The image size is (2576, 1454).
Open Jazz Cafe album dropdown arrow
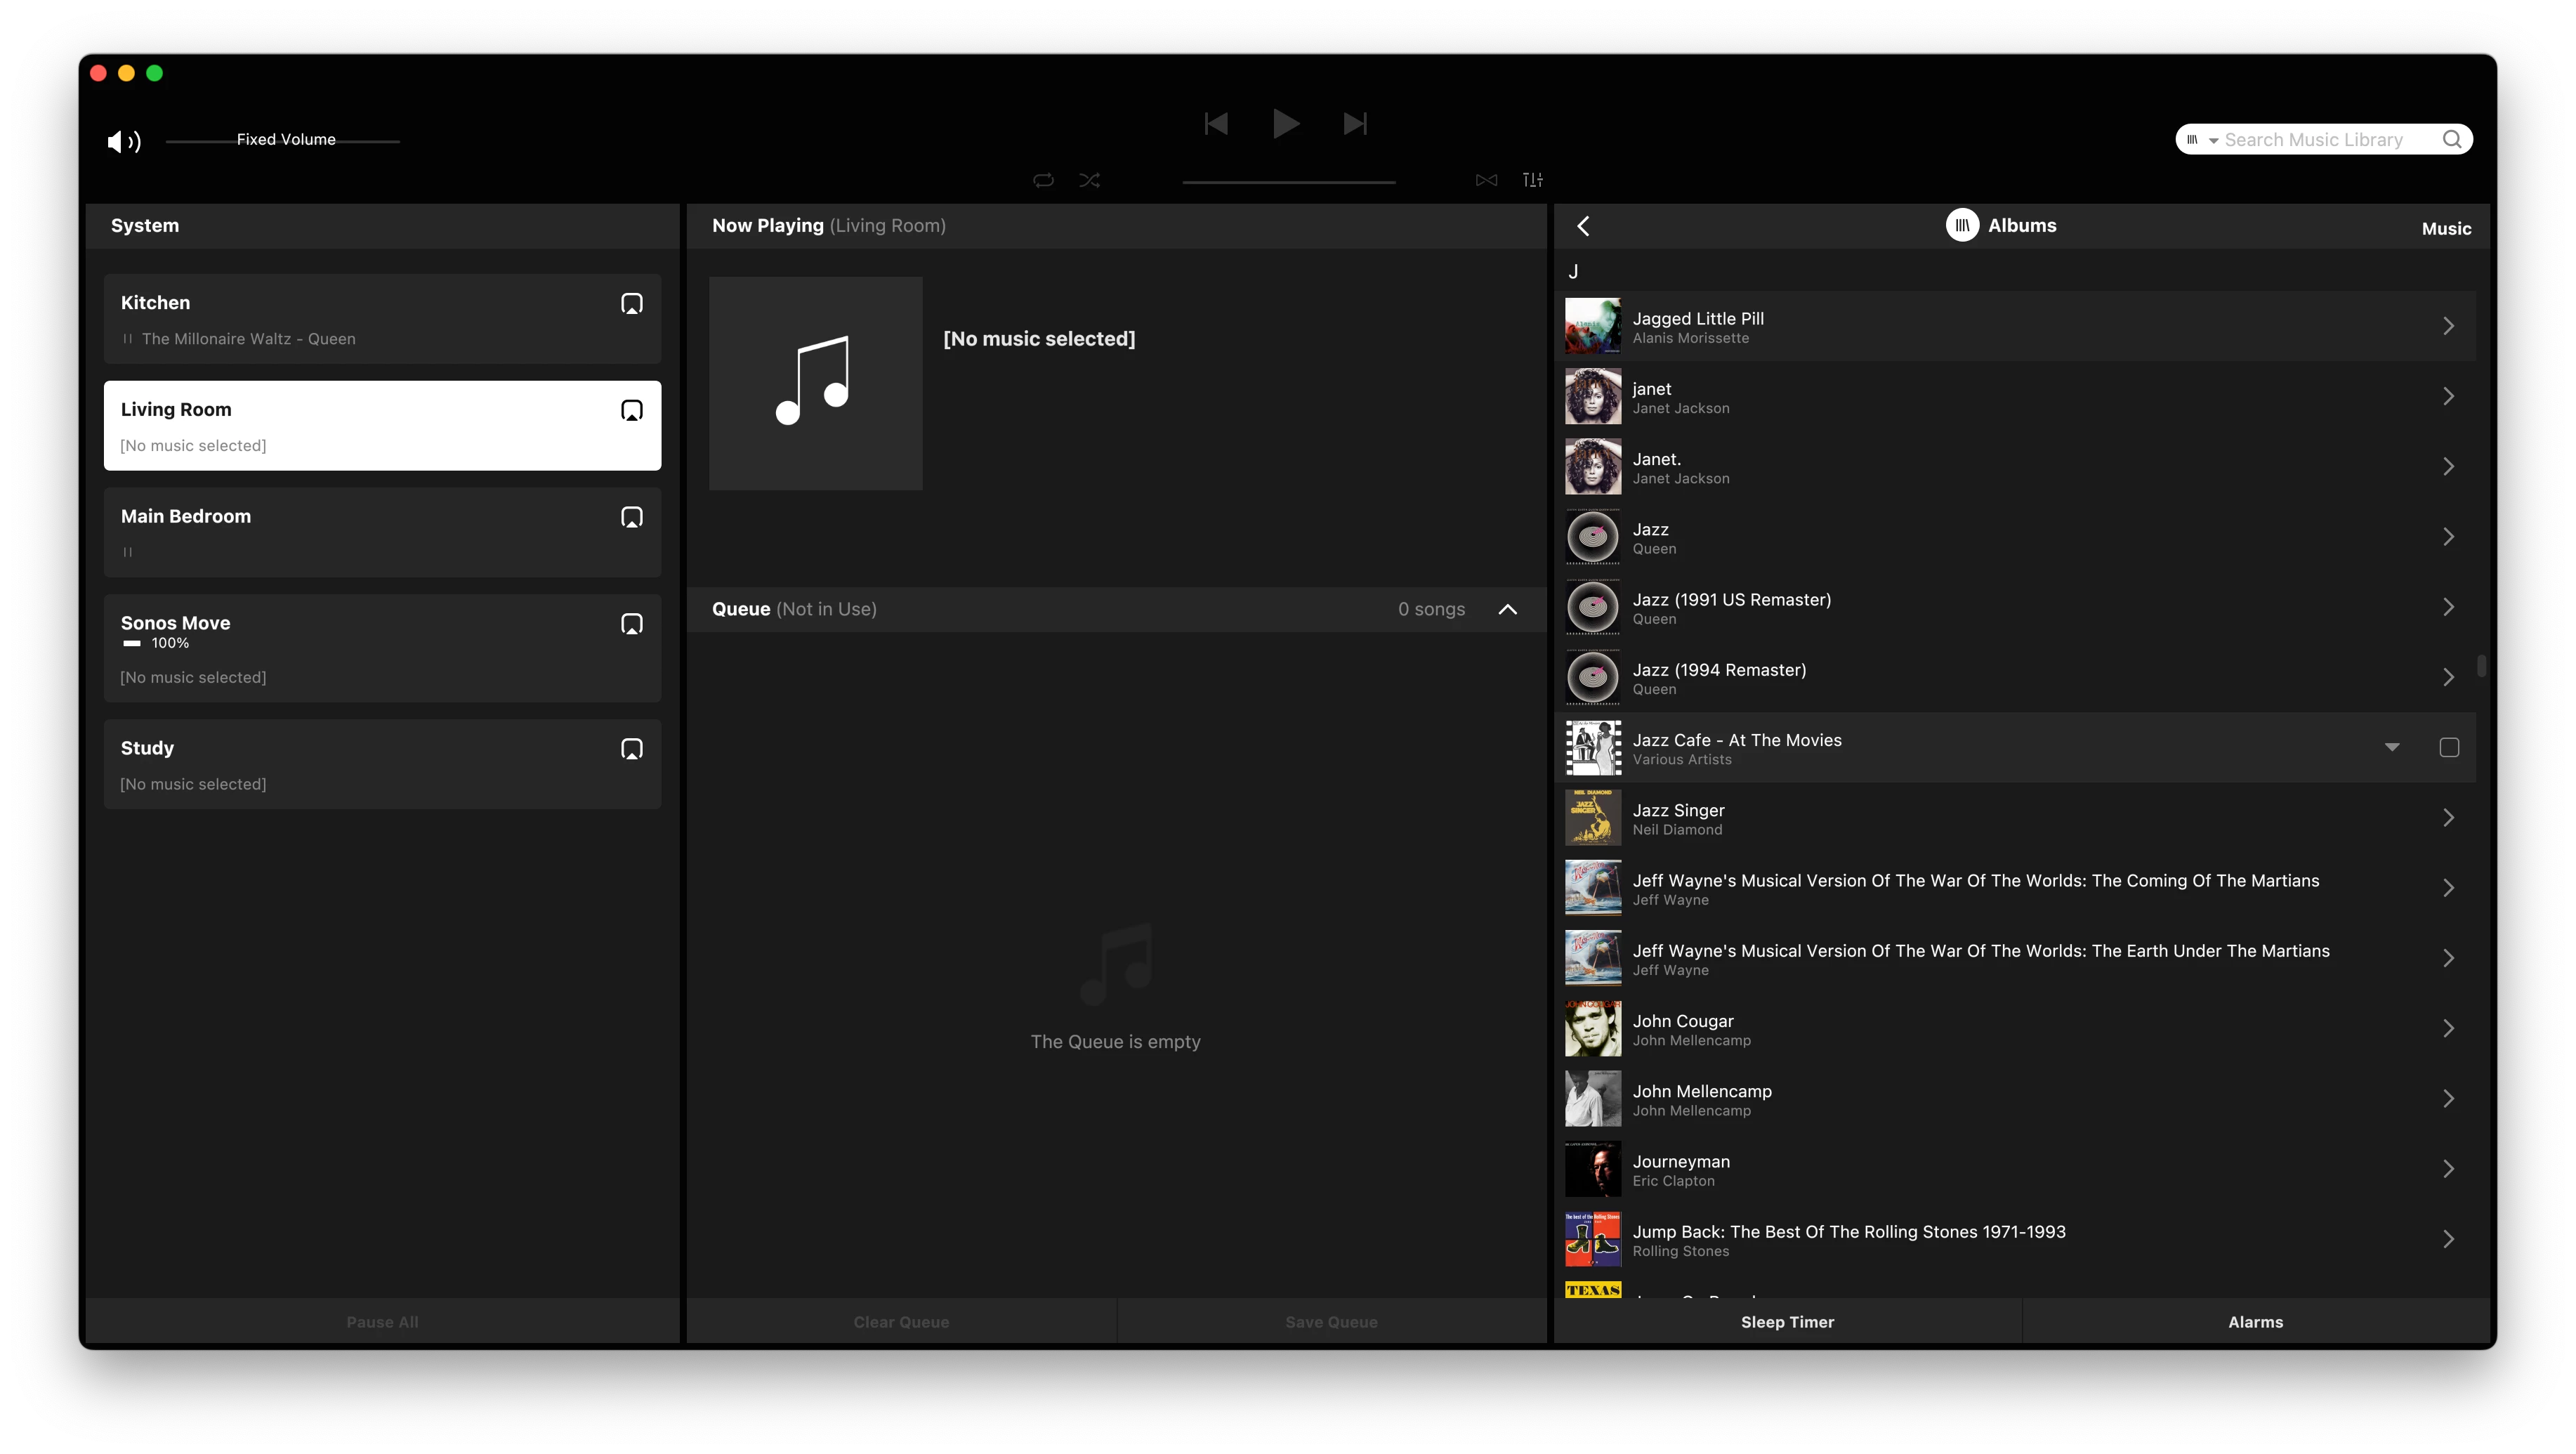click(2392, 747)
